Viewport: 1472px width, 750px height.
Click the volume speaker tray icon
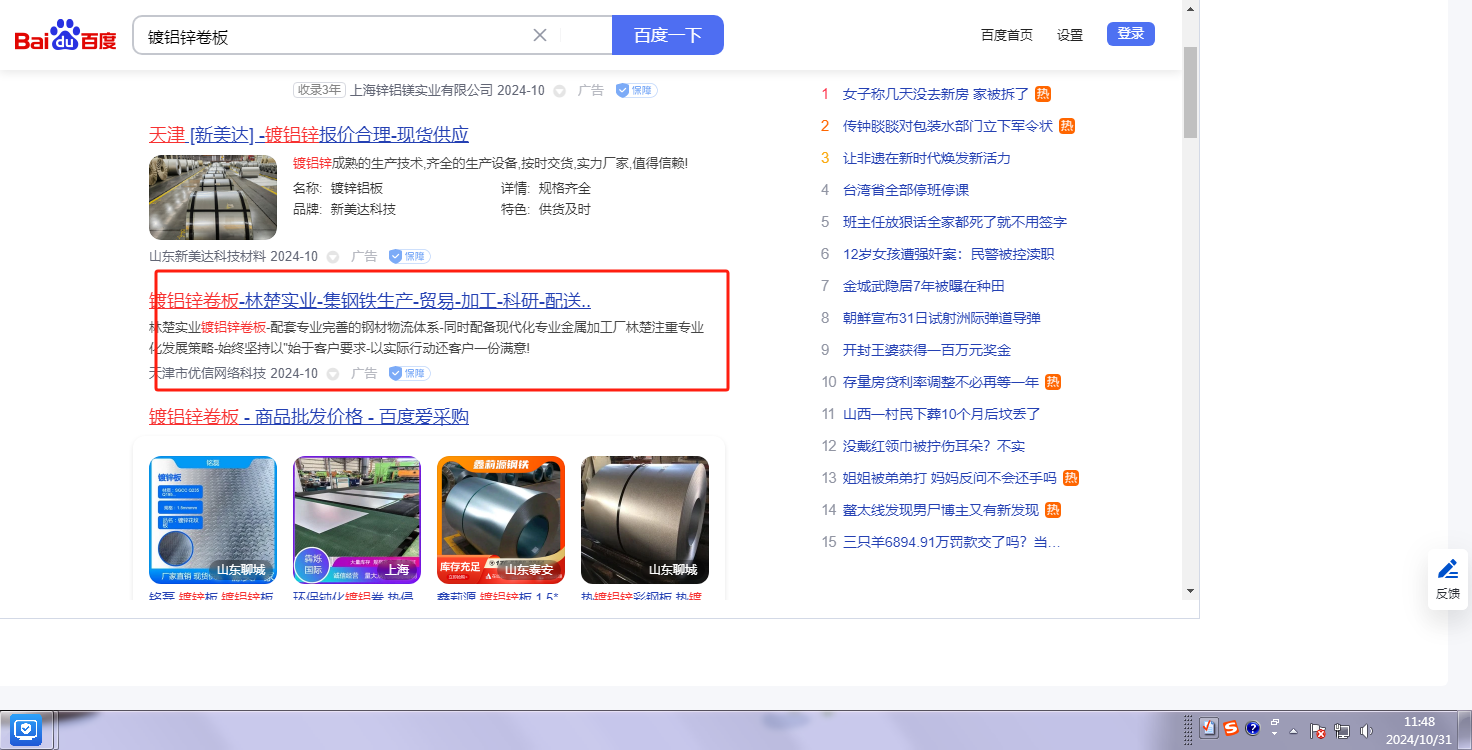1366,731
